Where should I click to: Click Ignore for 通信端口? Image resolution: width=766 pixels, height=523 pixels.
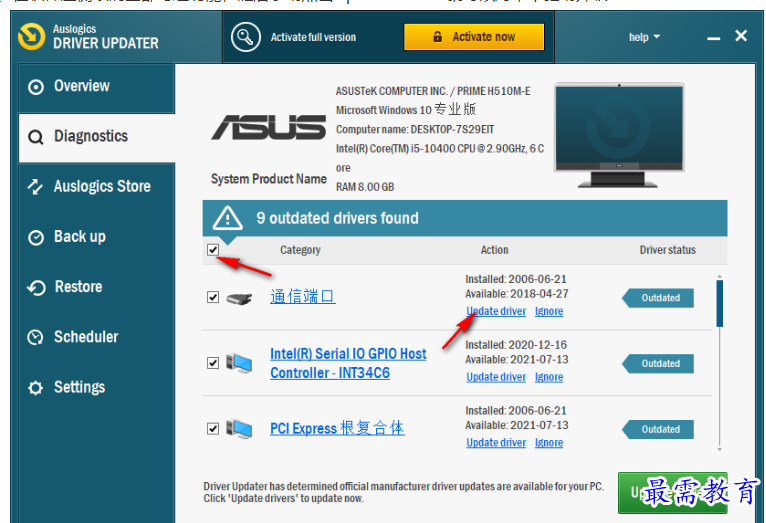point(549,312)
